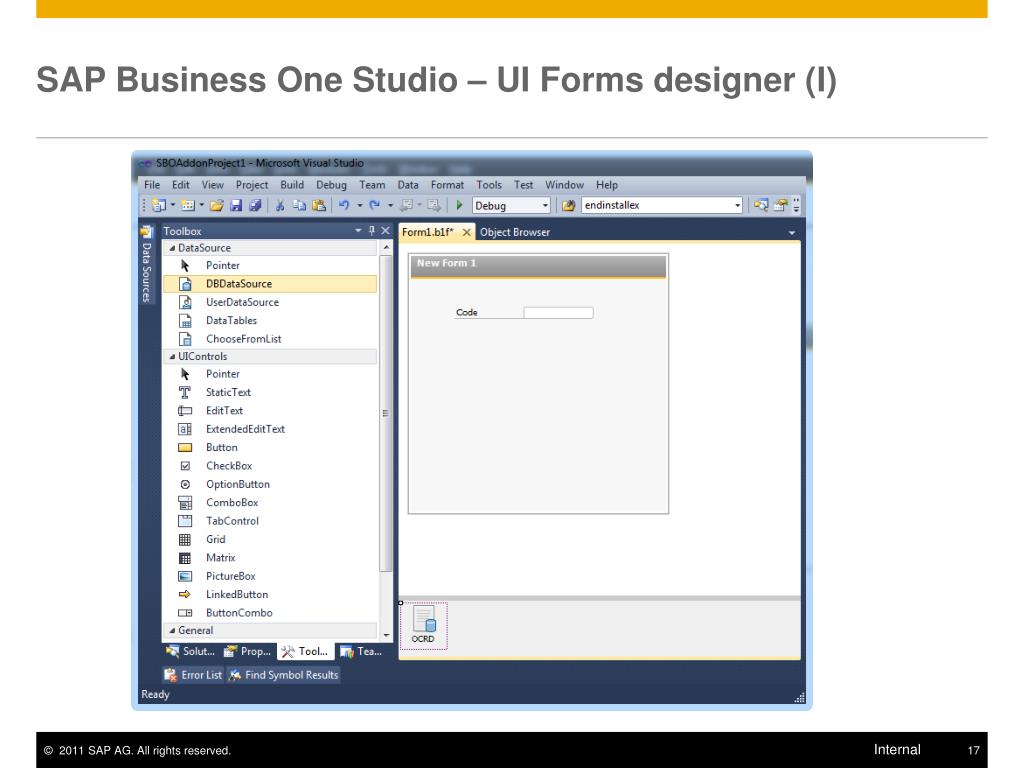Click the OCRD data source component

(x=423, y=626)
